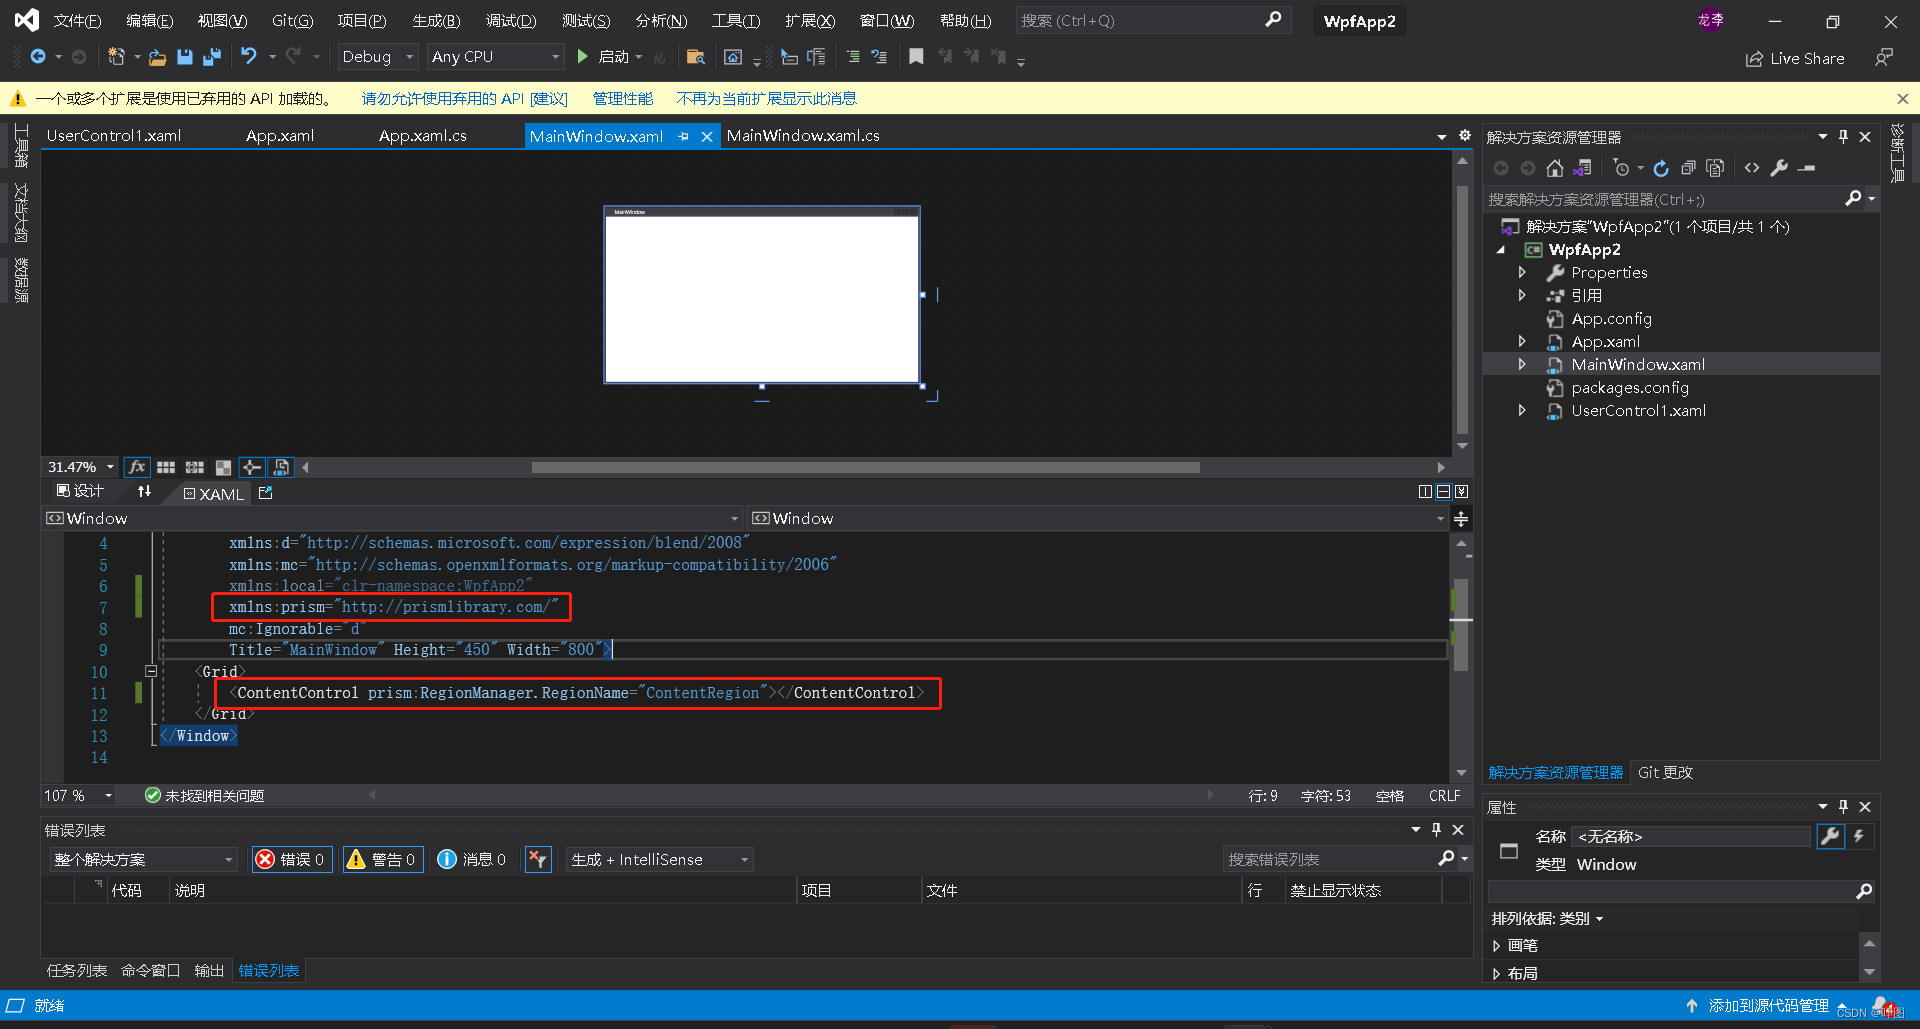Open the 107 % editor zoom dropdown
The image size is (1920, 1029).
(78, 795)
